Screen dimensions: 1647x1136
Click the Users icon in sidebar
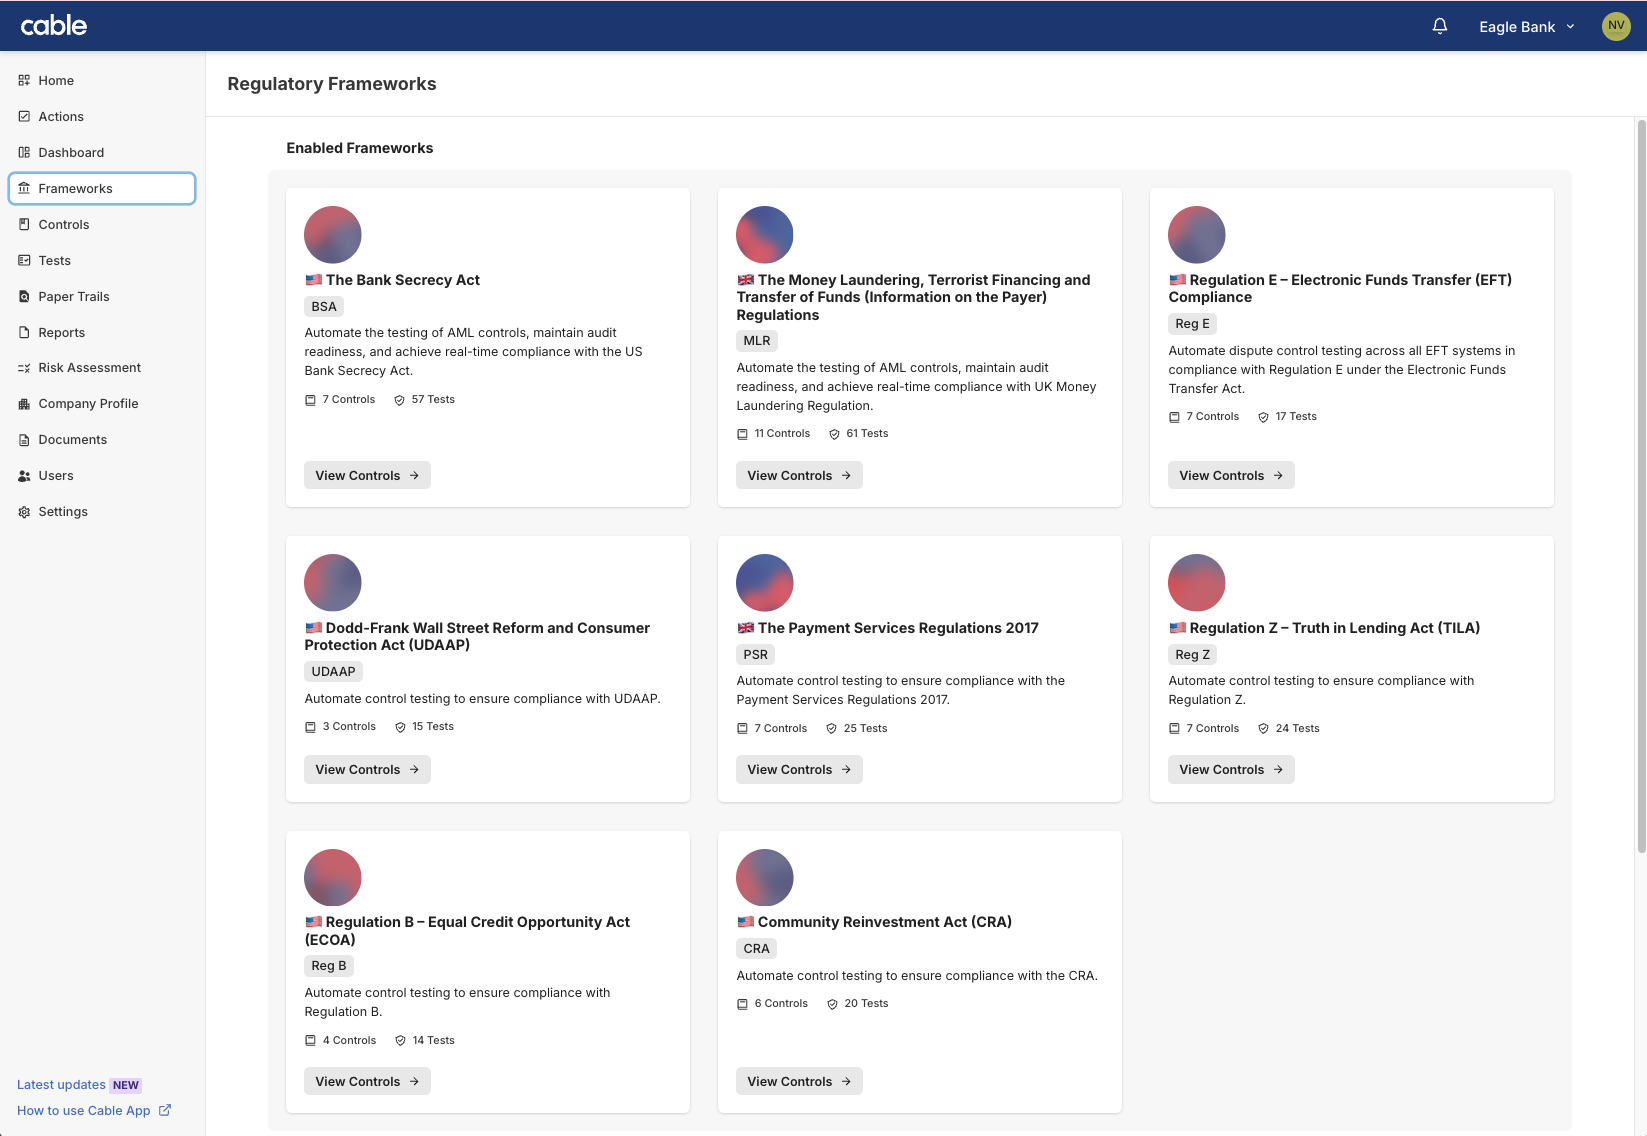click(x=24, y=476)
